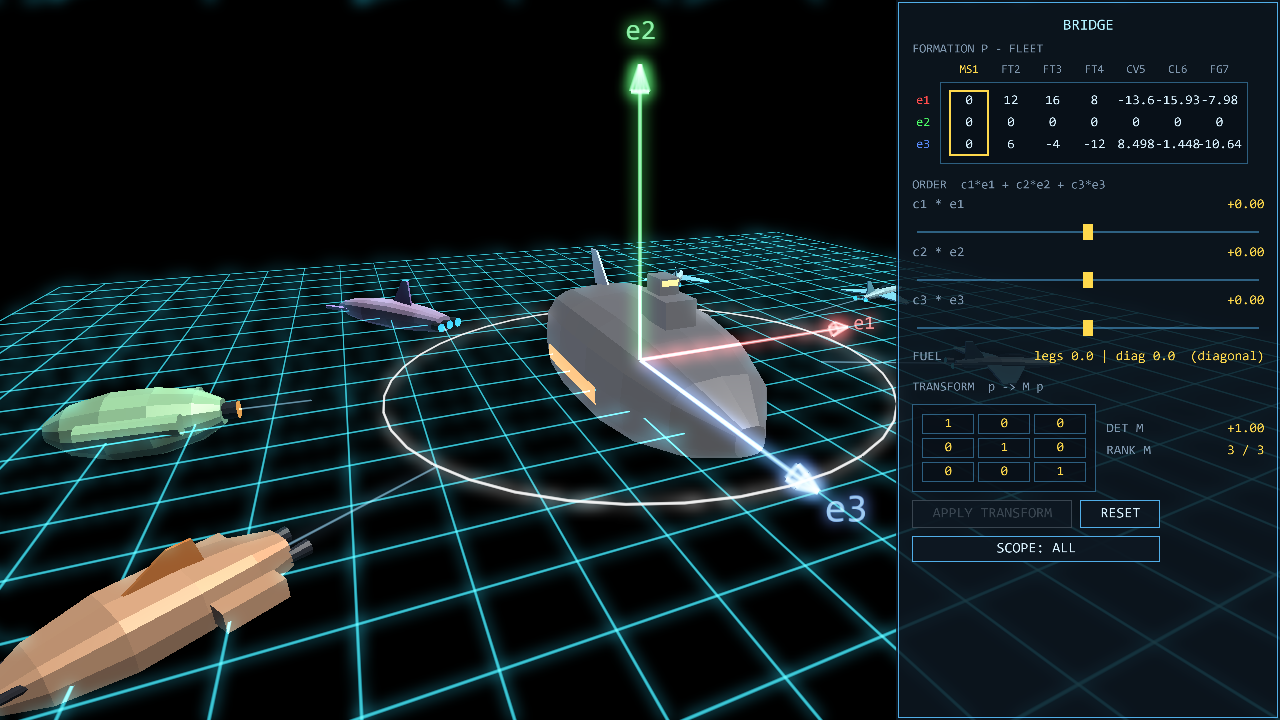Click the DET M value +1.00
Screen dimensions: 1280x720
point(1245,428)
